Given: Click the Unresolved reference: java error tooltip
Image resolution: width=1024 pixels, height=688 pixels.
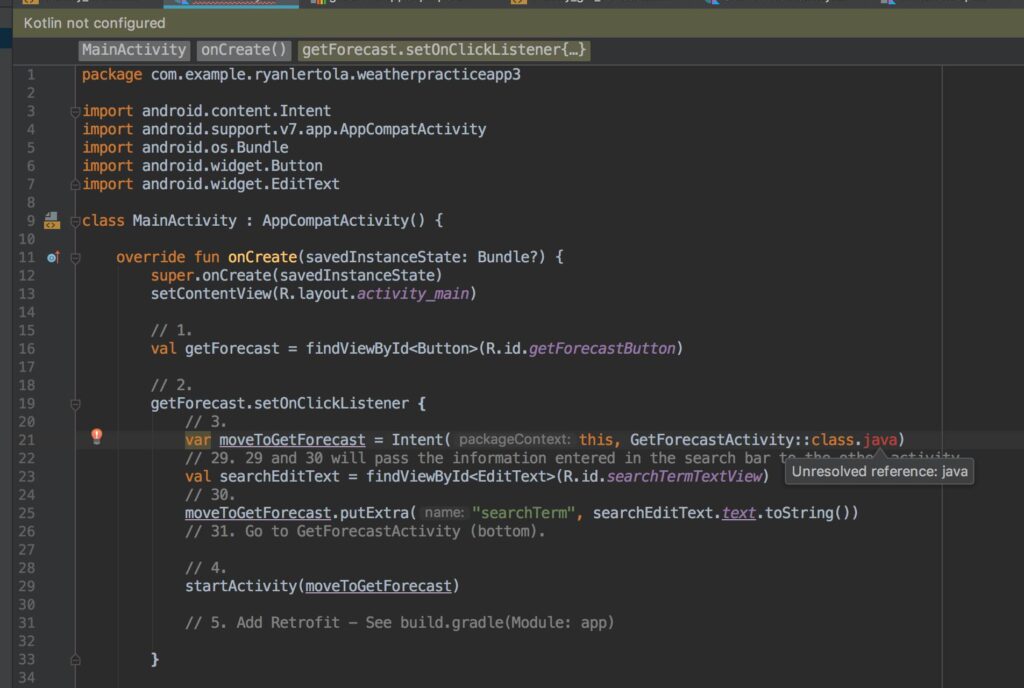Looking at the screenshot, I should point(878,471).
